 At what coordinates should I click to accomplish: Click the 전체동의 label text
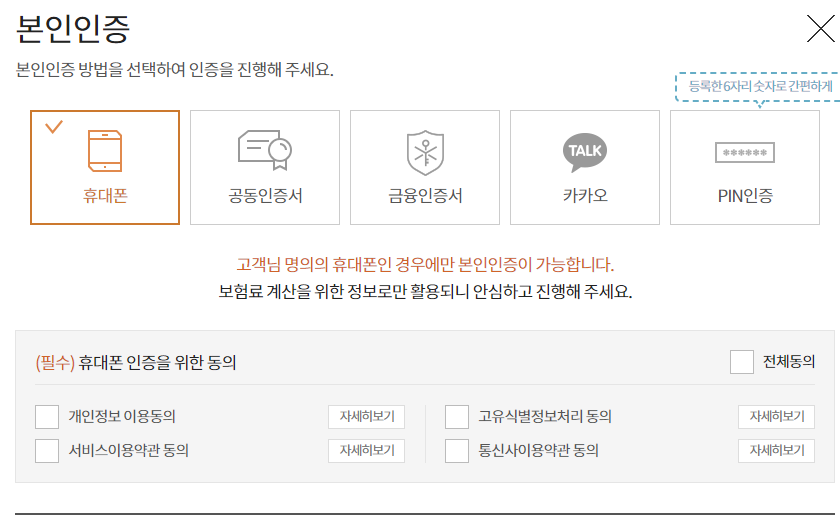[x=789, y=362]
